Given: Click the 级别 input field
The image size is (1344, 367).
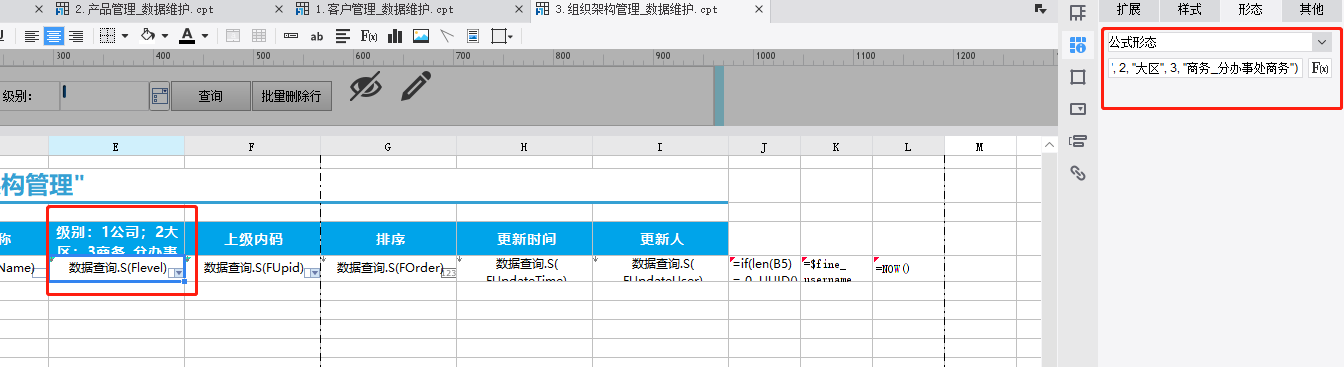Looking at the screenshot, I should [104, 96].
